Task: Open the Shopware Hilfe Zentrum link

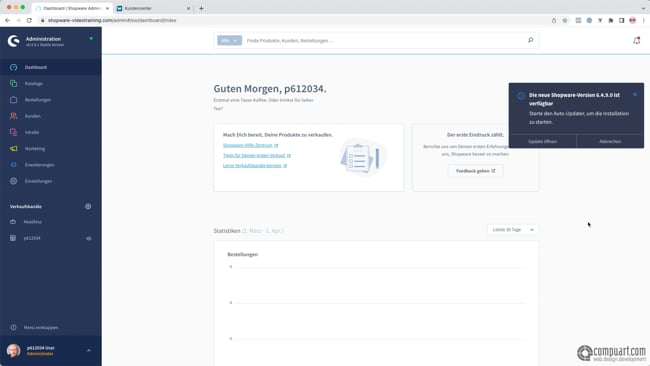Action: click(250, 145)
